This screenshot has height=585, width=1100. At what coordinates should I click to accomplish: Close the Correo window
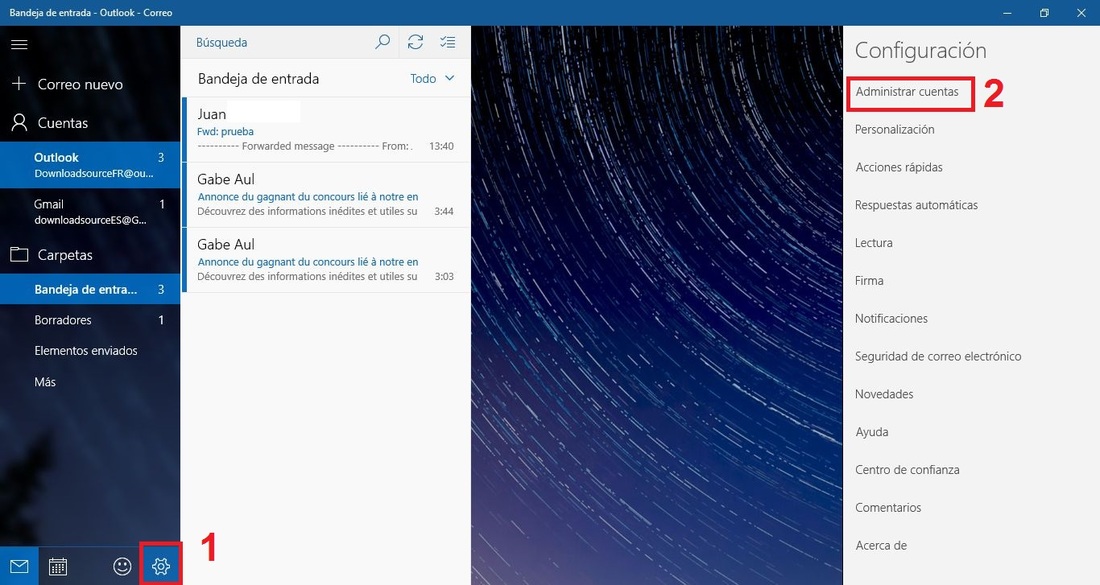point(1081,13)
